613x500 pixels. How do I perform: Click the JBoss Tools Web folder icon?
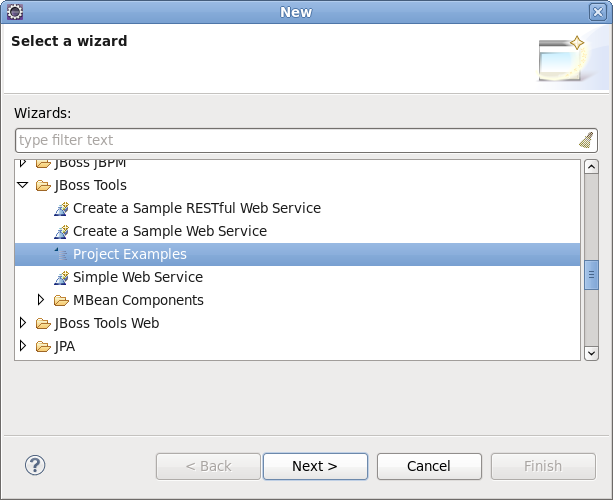[43, 323]
